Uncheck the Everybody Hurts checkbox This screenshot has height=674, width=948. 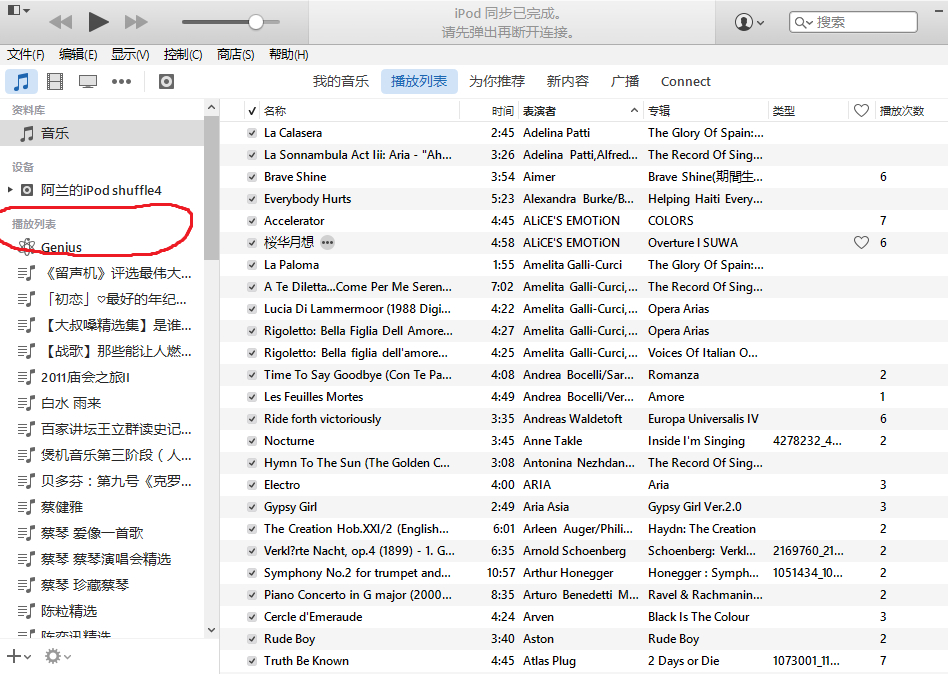252,199
